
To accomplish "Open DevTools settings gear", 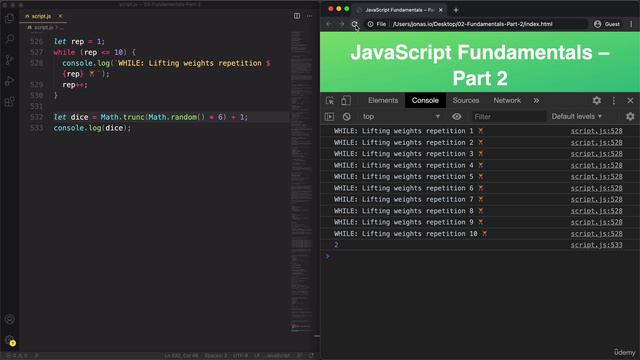I will point(597,100).
